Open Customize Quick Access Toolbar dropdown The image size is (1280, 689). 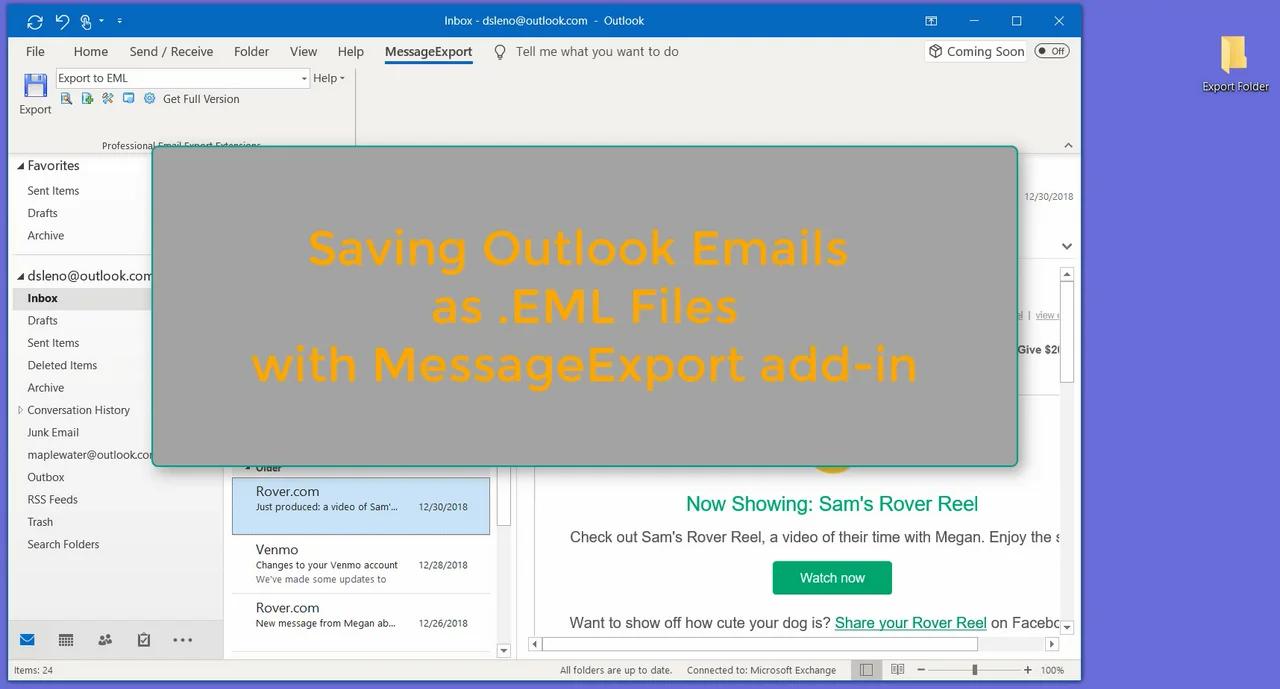click(x=120, y=21)
